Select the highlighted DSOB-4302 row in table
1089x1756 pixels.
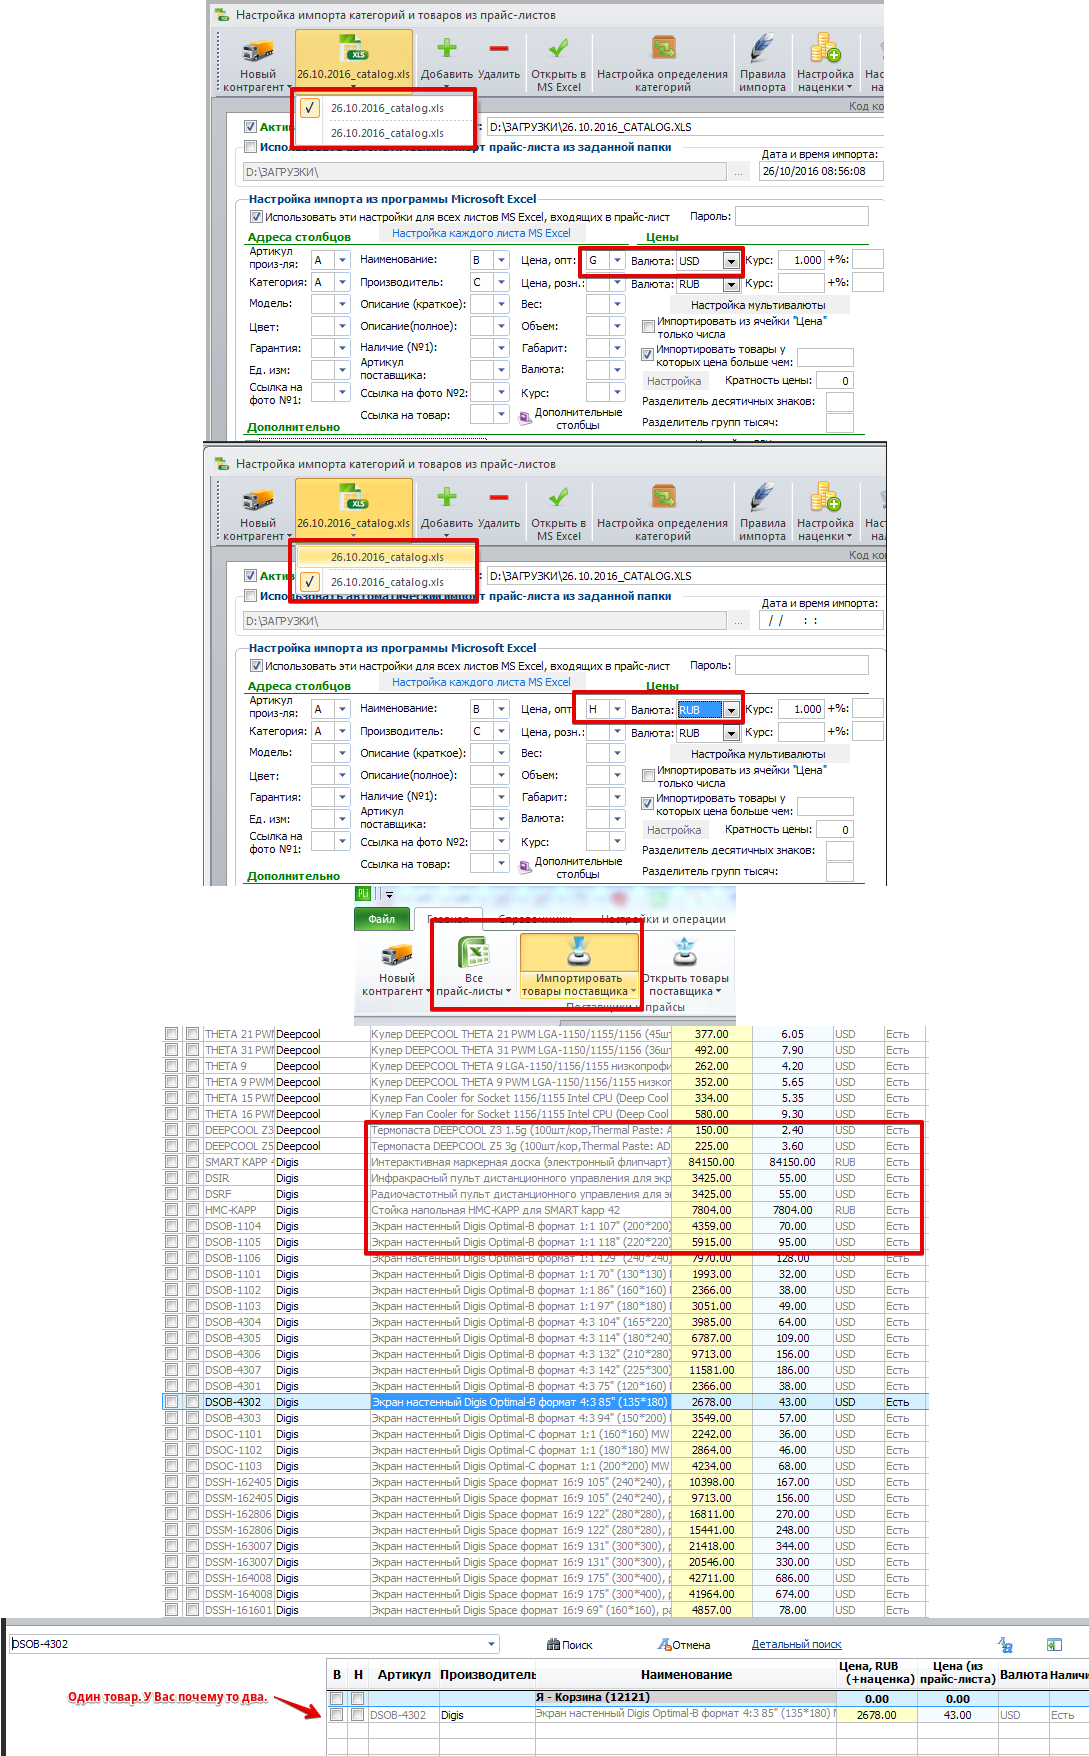click(546, 1402)
